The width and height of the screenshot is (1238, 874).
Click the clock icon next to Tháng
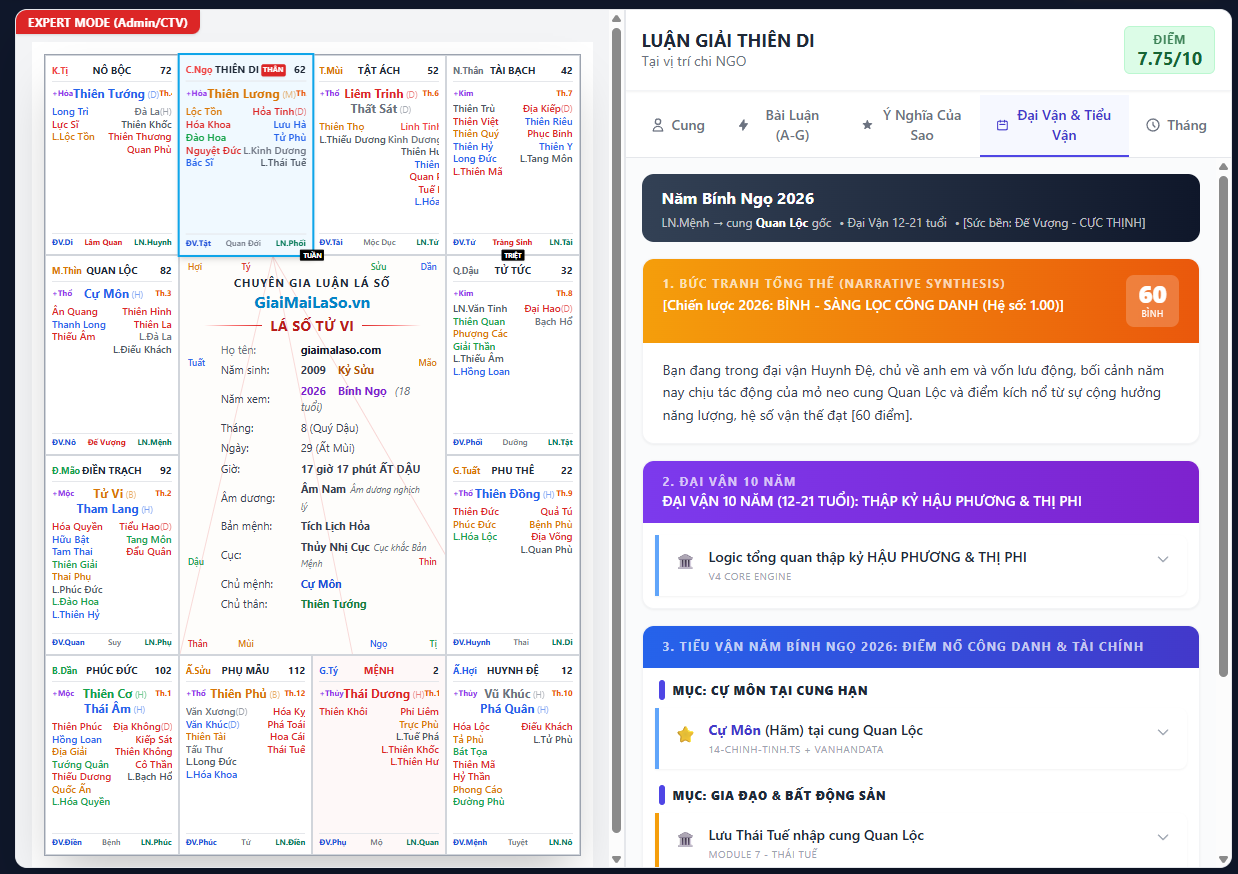pyautogui.click(x=1153, y=126)
